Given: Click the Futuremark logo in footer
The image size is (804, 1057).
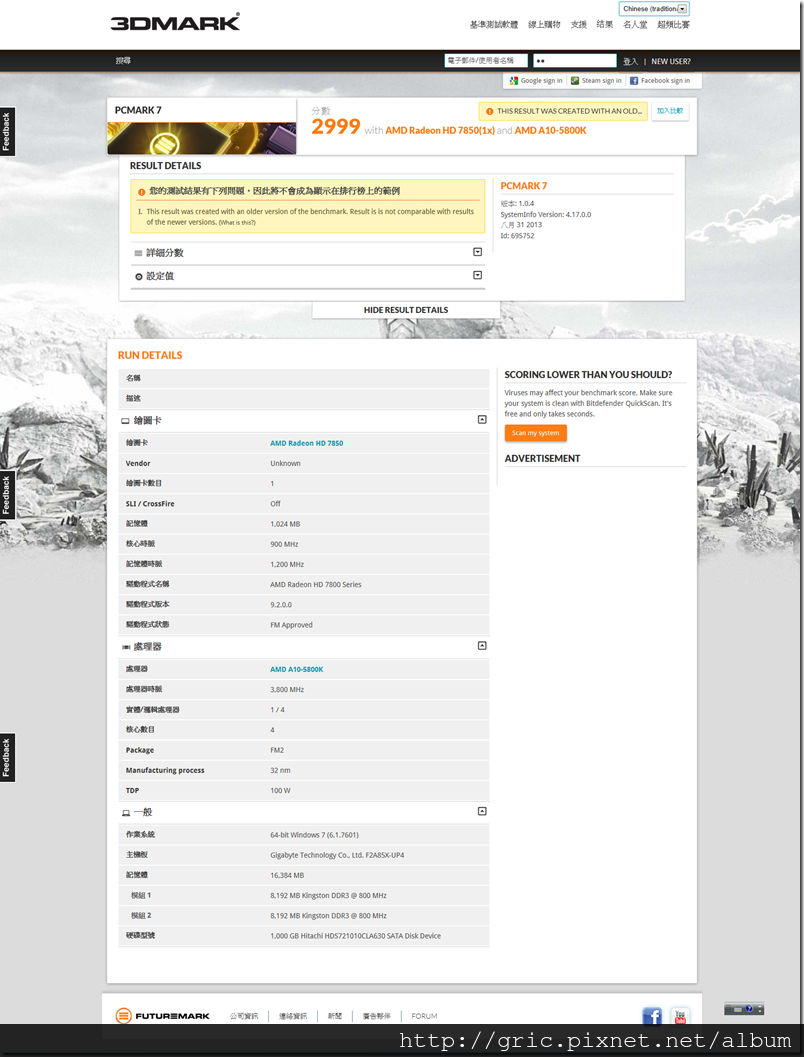Looking at the screenshot, I should pos(162,1016).
